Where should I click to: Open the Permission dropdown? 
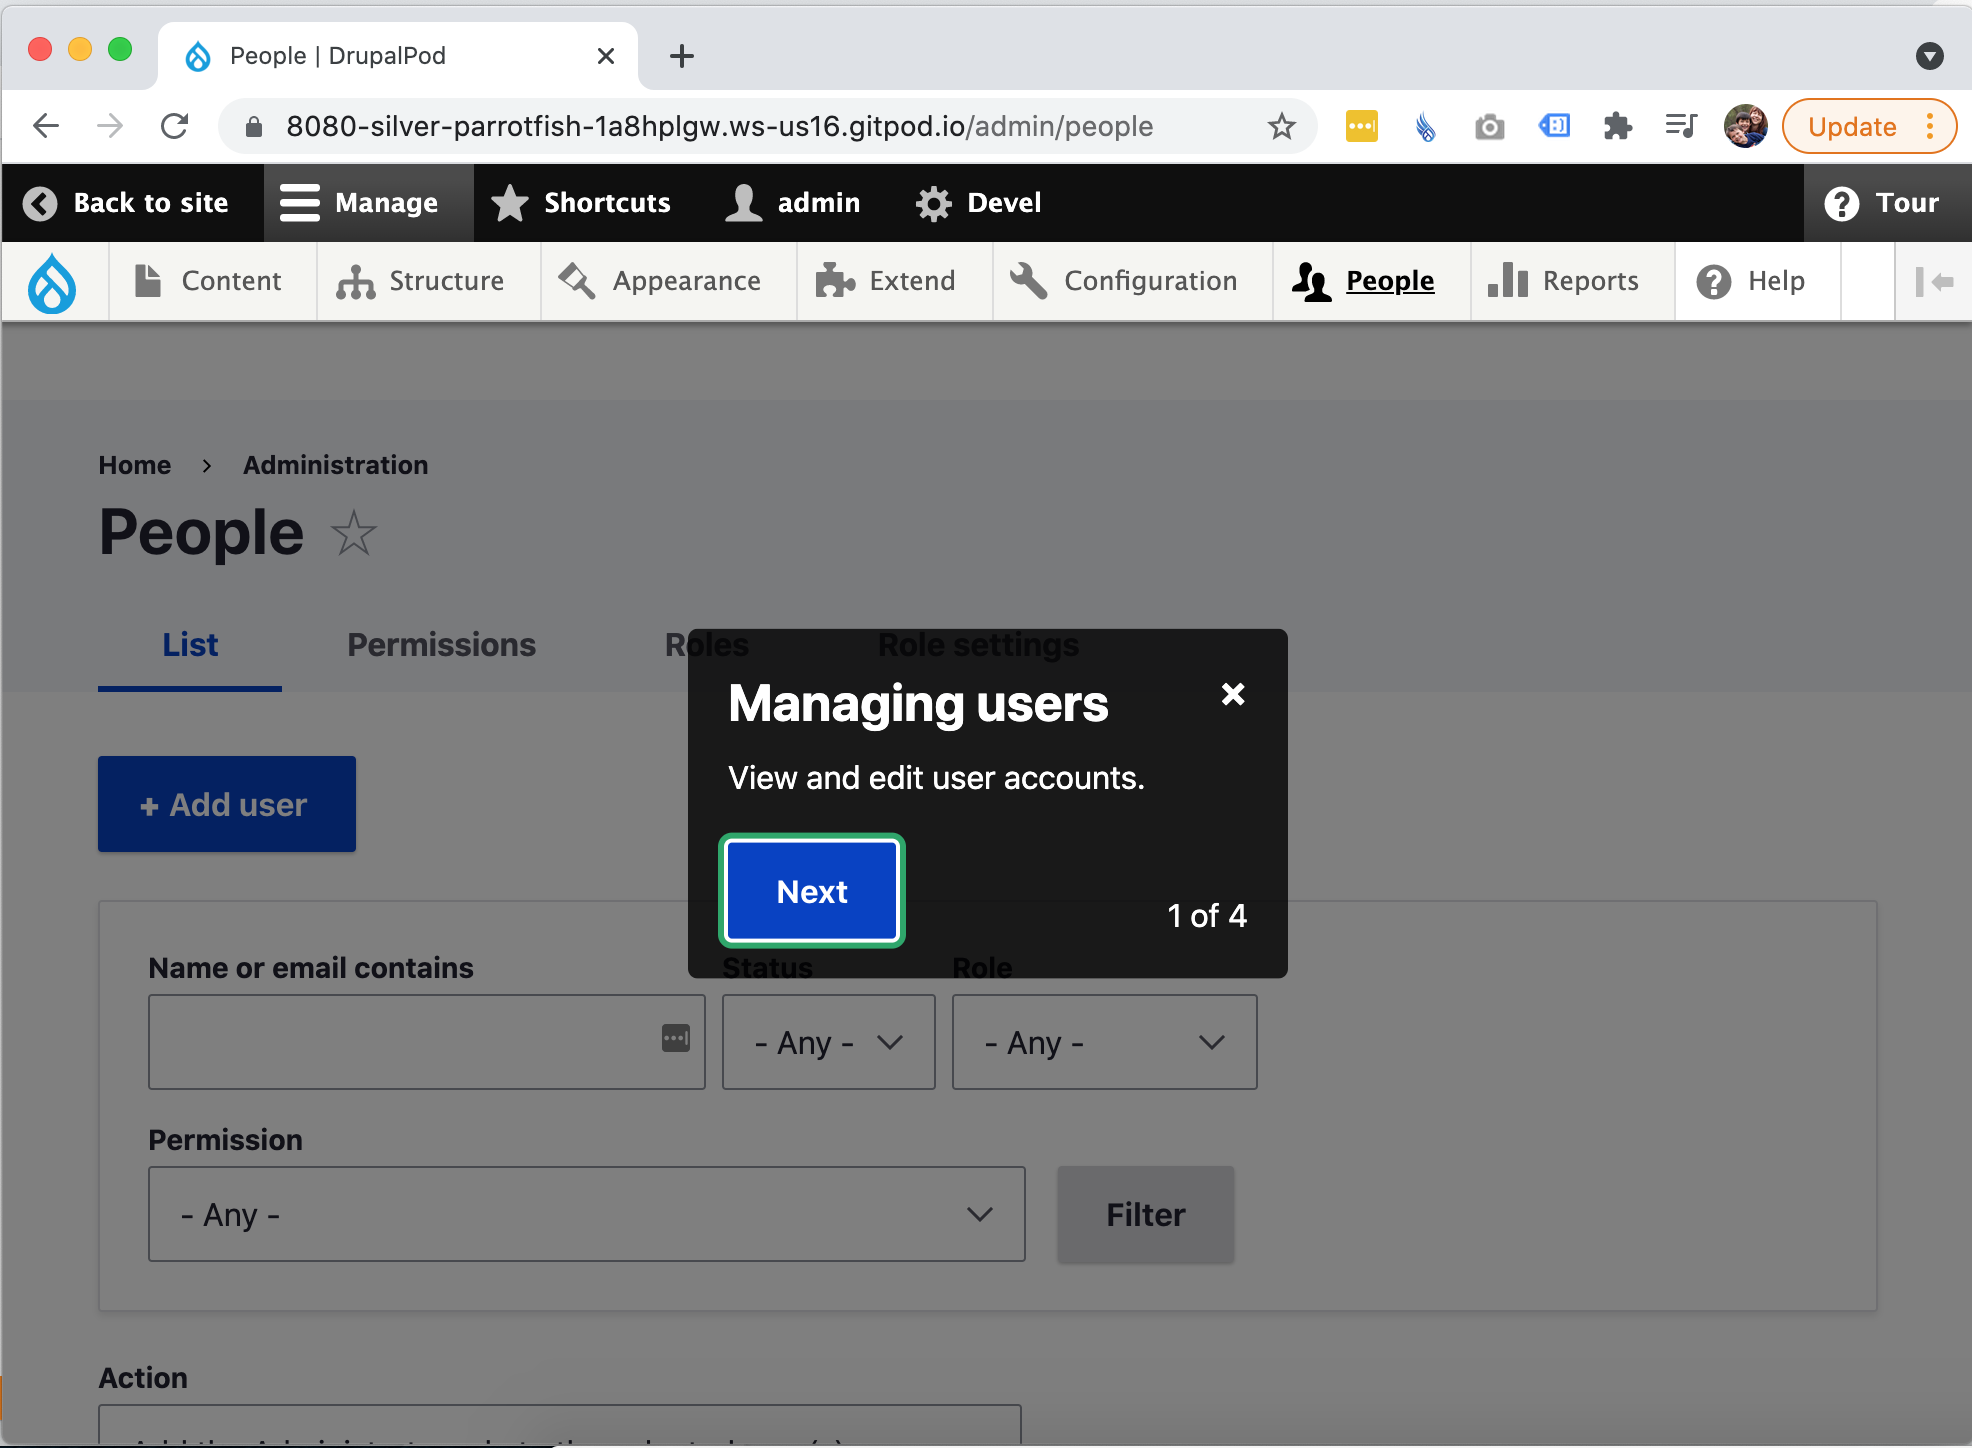point(586,1214)
